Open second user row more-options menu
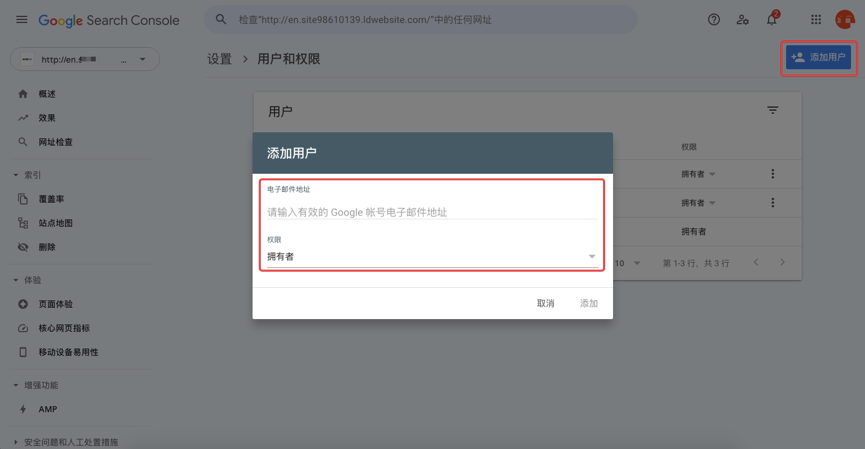Viewport: 865px width, 449px height. tap(773, 203)
